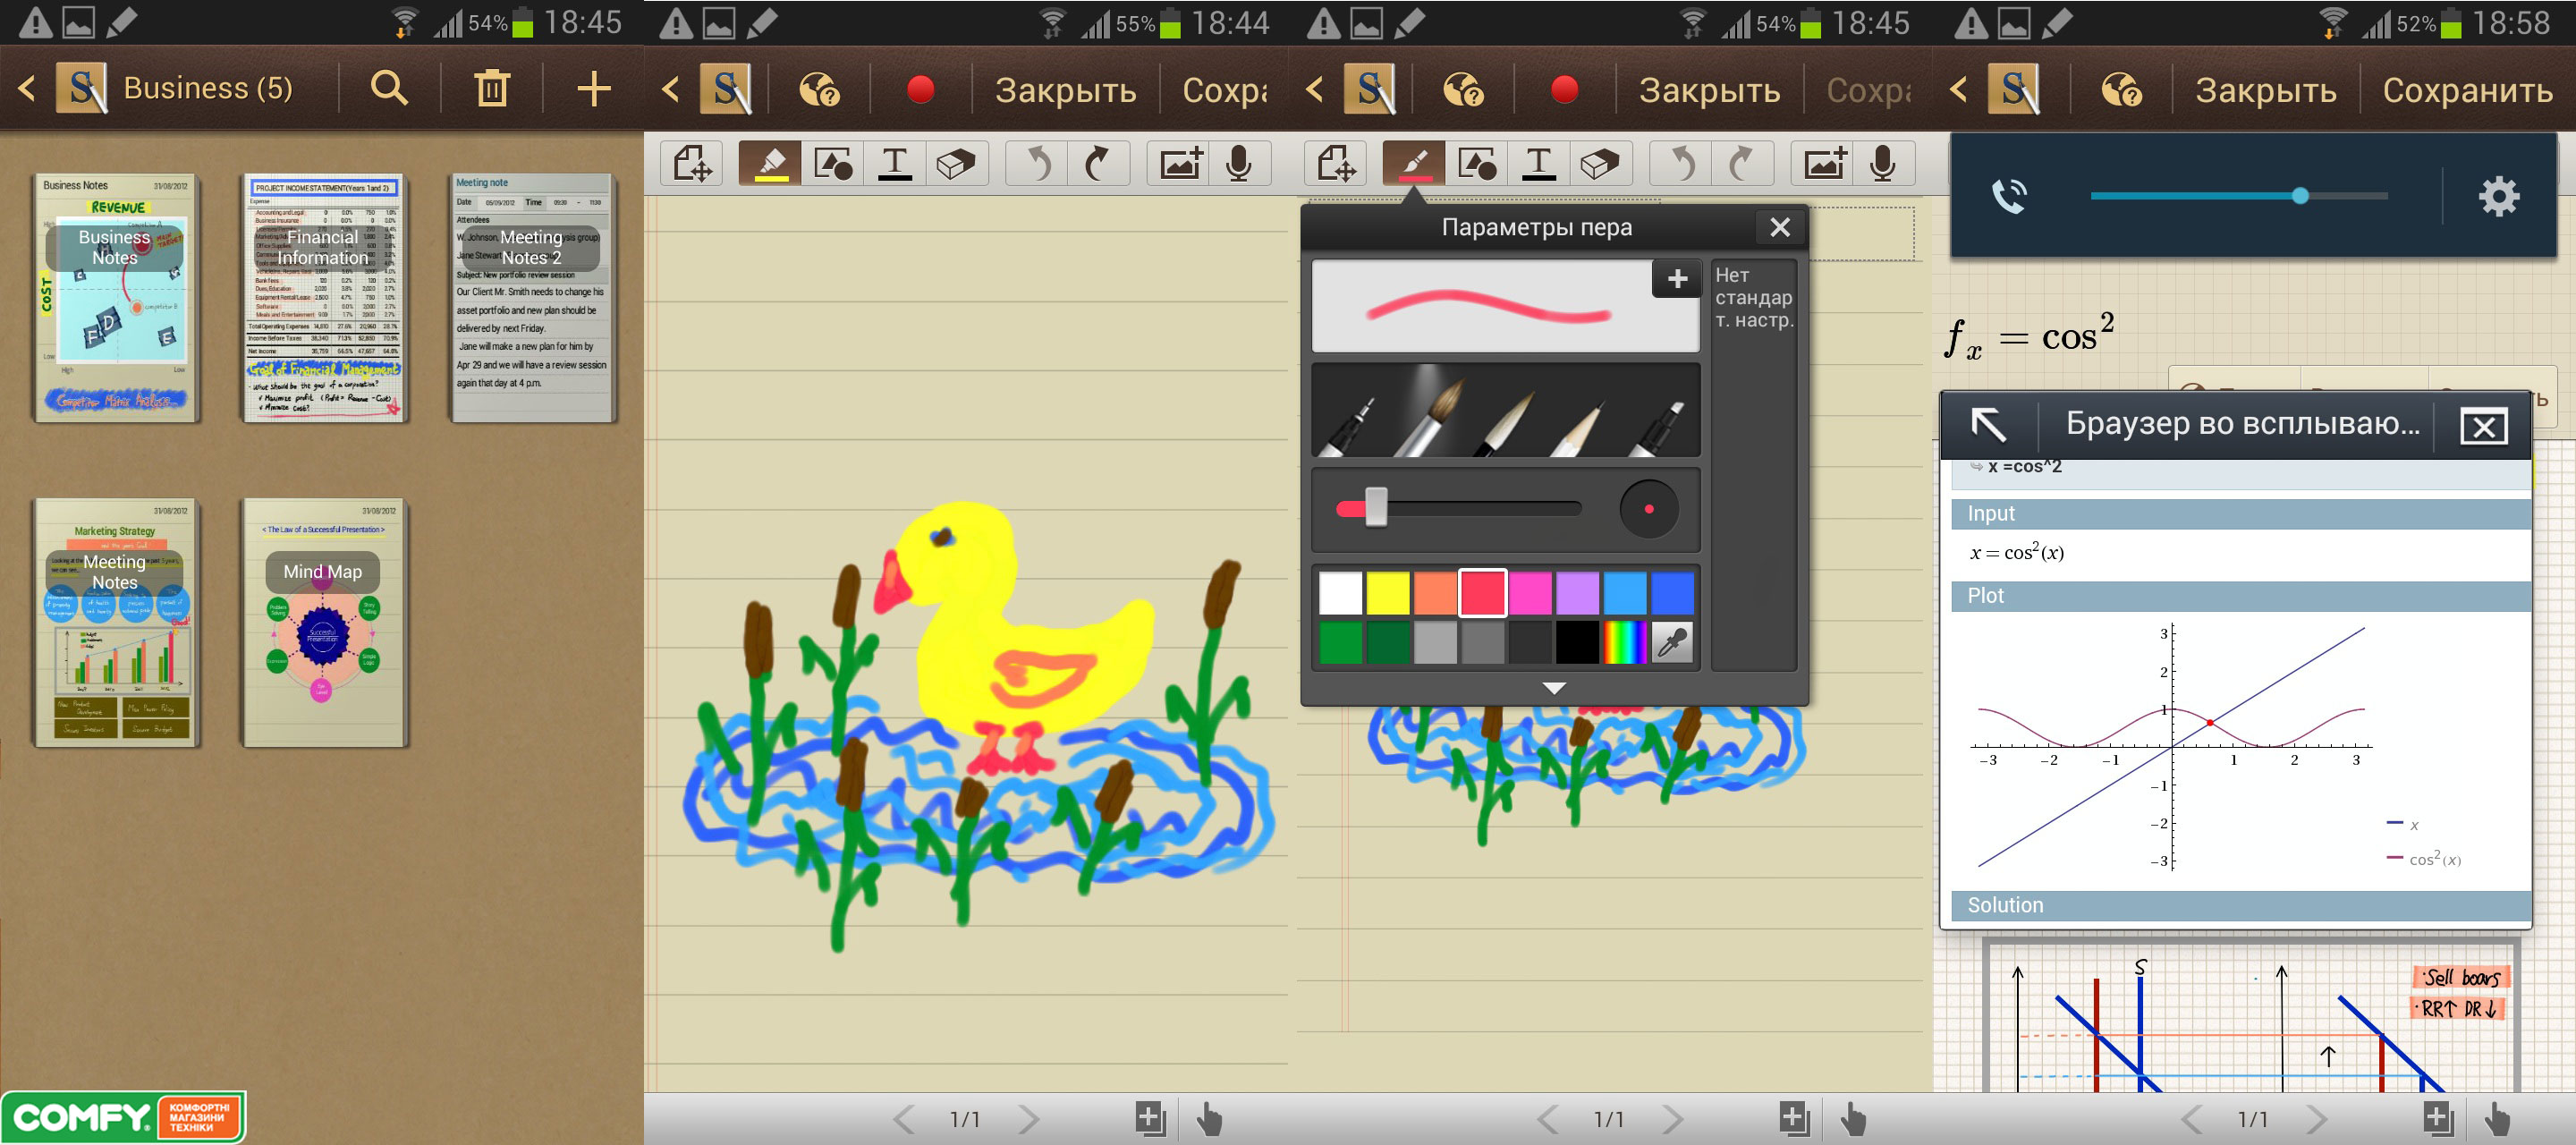
Task: Select the eyedropper color picker tool
Action: (x=1672, y=643)
